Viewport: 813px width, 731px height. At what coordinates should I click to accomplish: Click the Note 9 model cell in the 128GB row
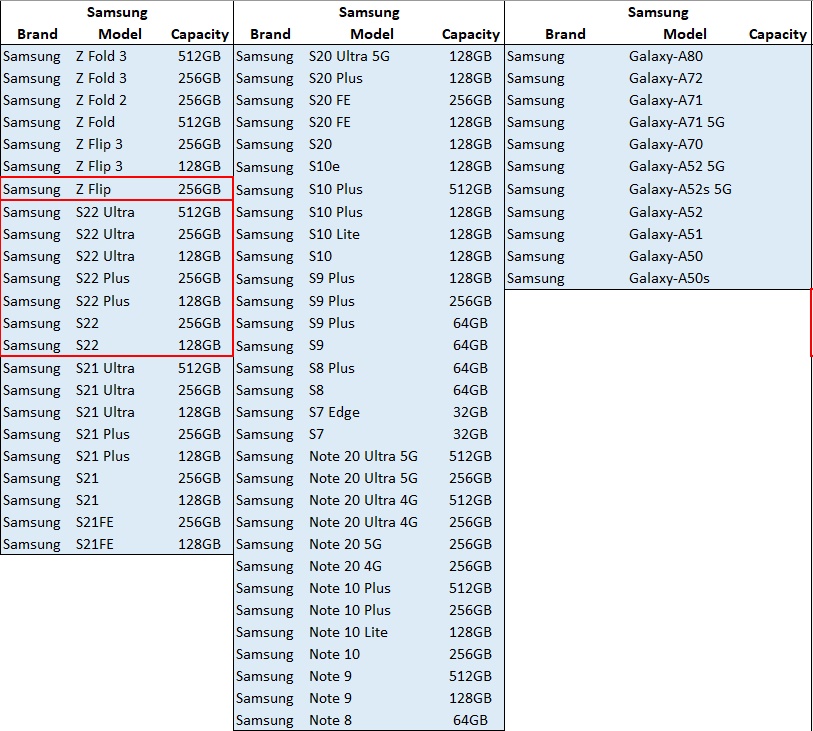pyautogui.click(x=330, y=698)
